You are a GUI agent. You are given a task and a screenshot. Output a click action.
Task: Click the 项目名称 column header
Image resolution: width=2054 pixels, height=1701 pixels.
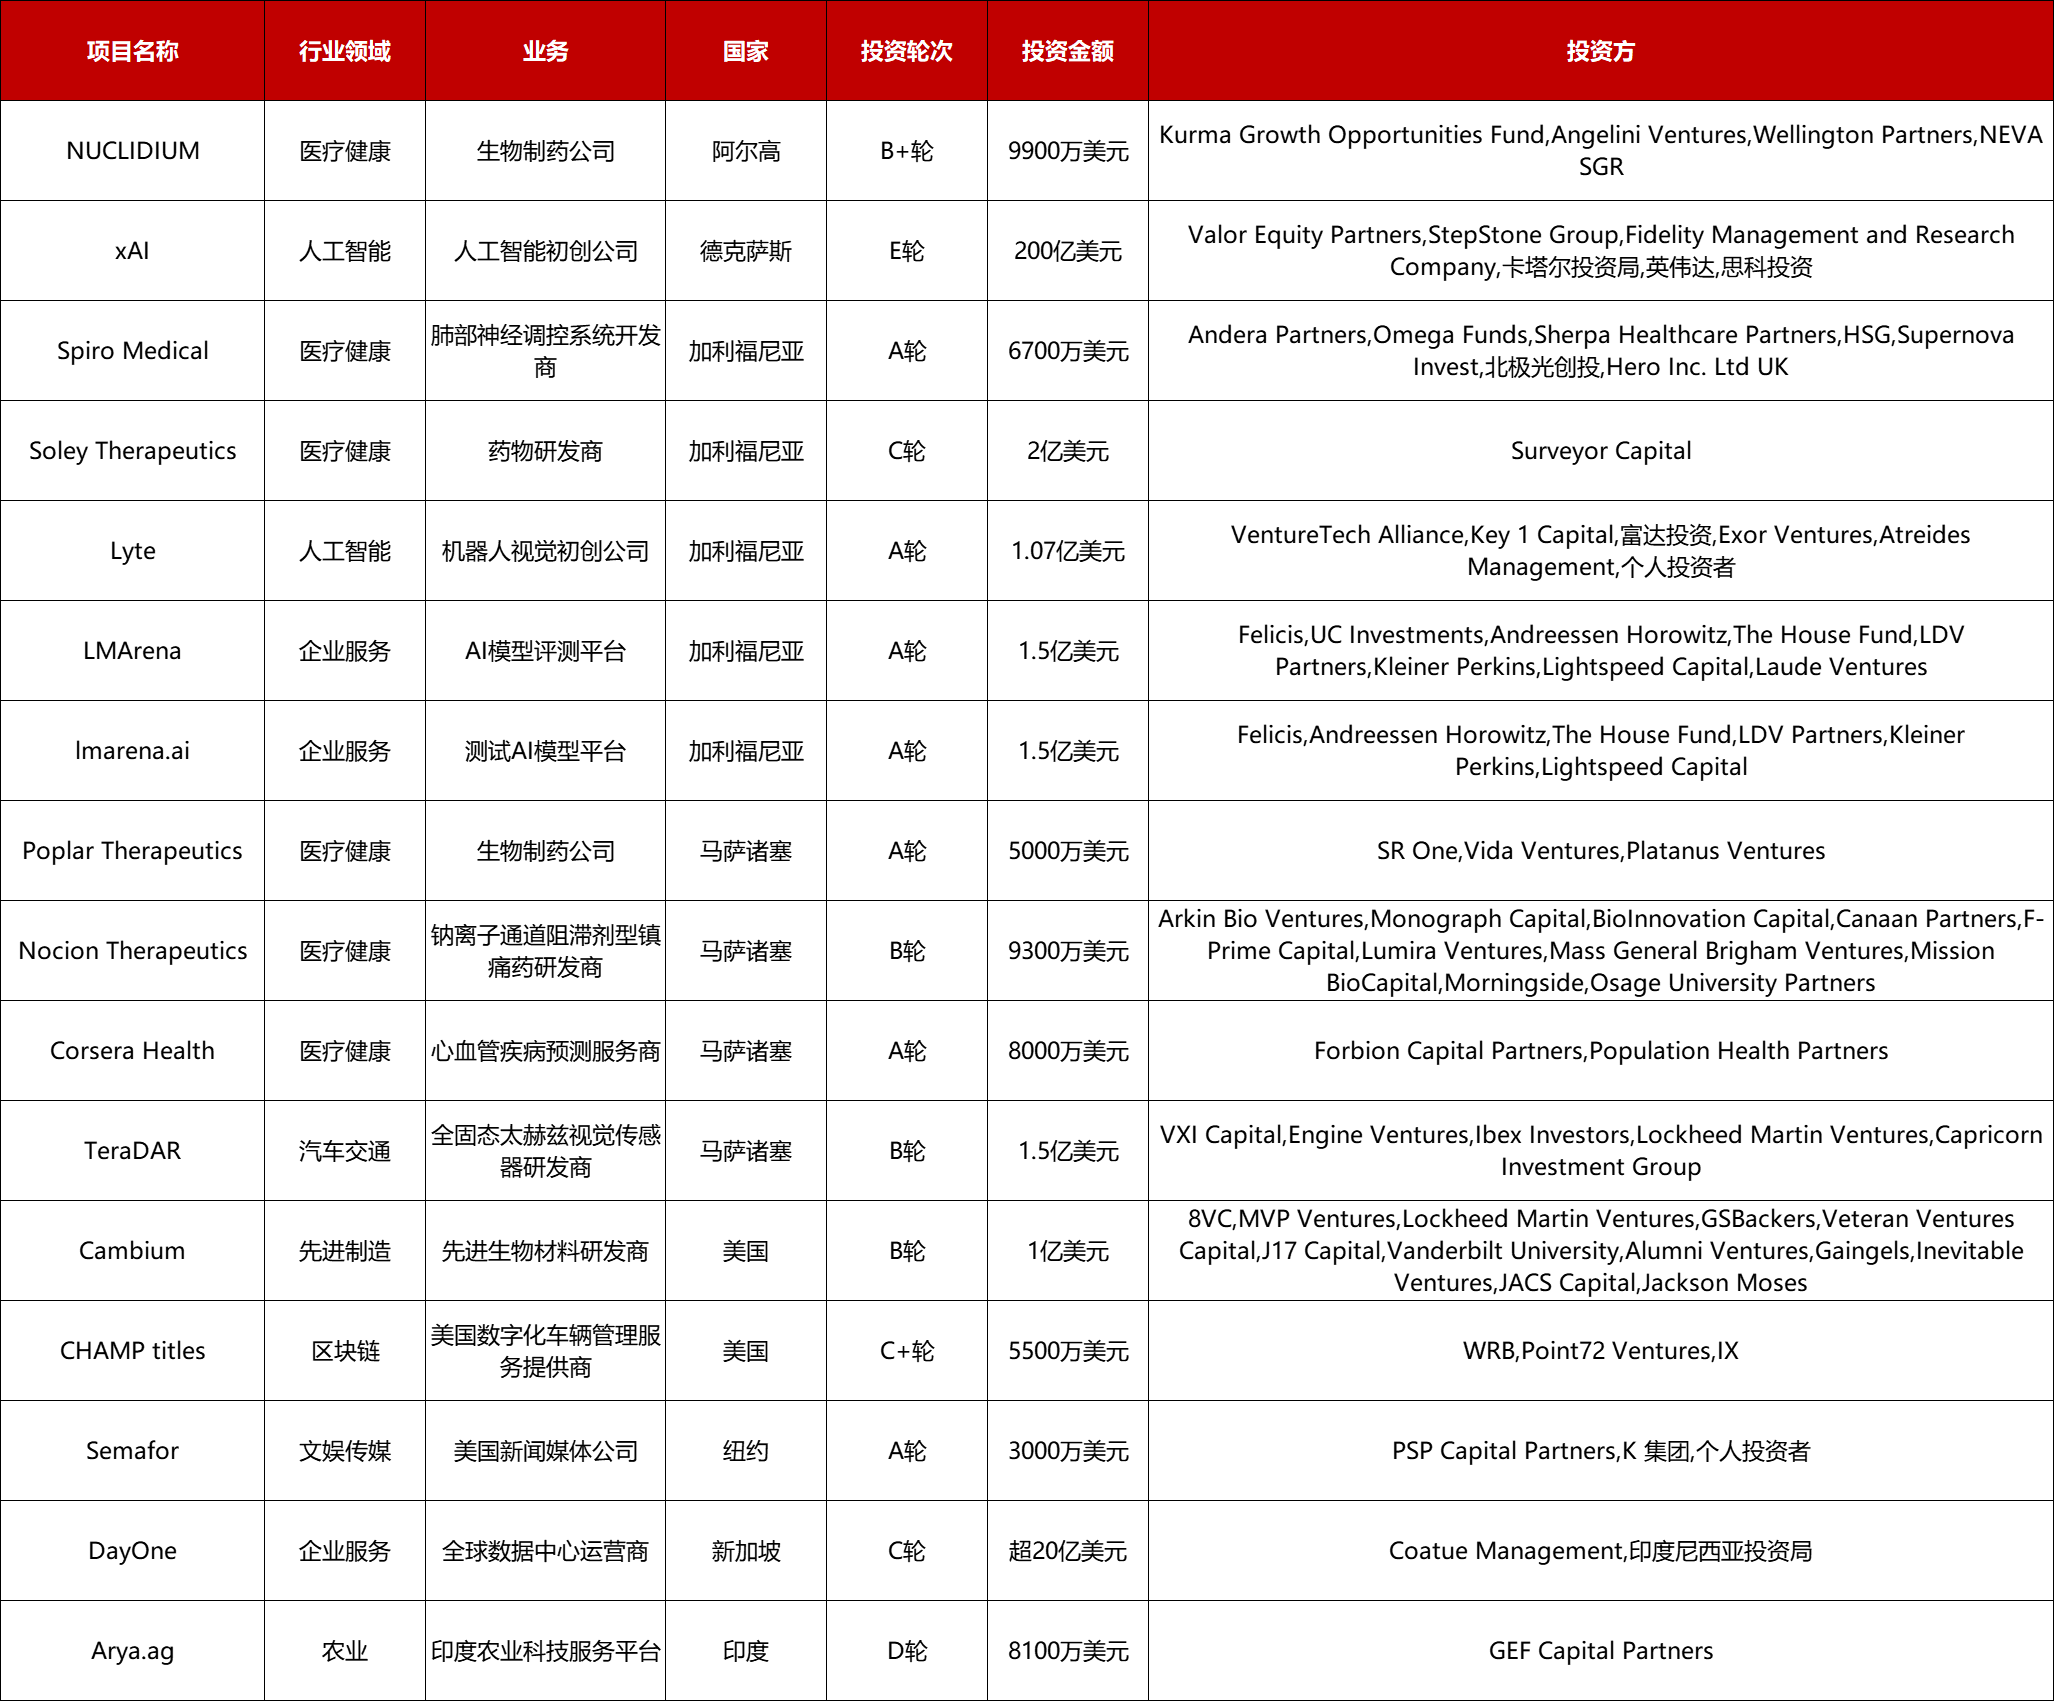[132, 51]
